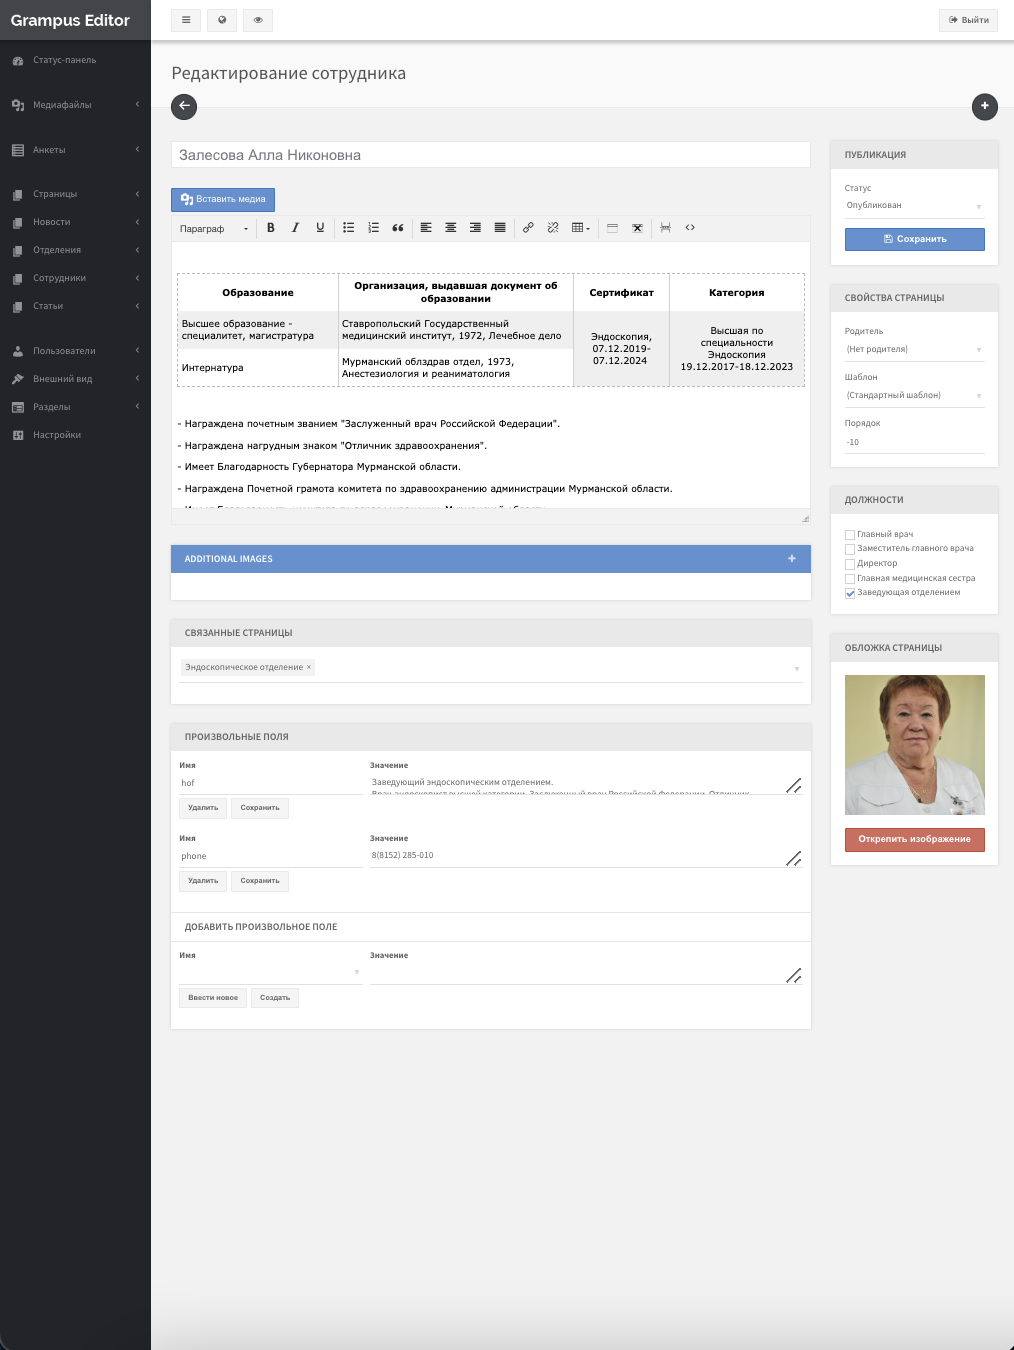The width and height of the screenshot is (1014, 1350).
Task: Open the Статус dropdown
Action: pos(913,206)
